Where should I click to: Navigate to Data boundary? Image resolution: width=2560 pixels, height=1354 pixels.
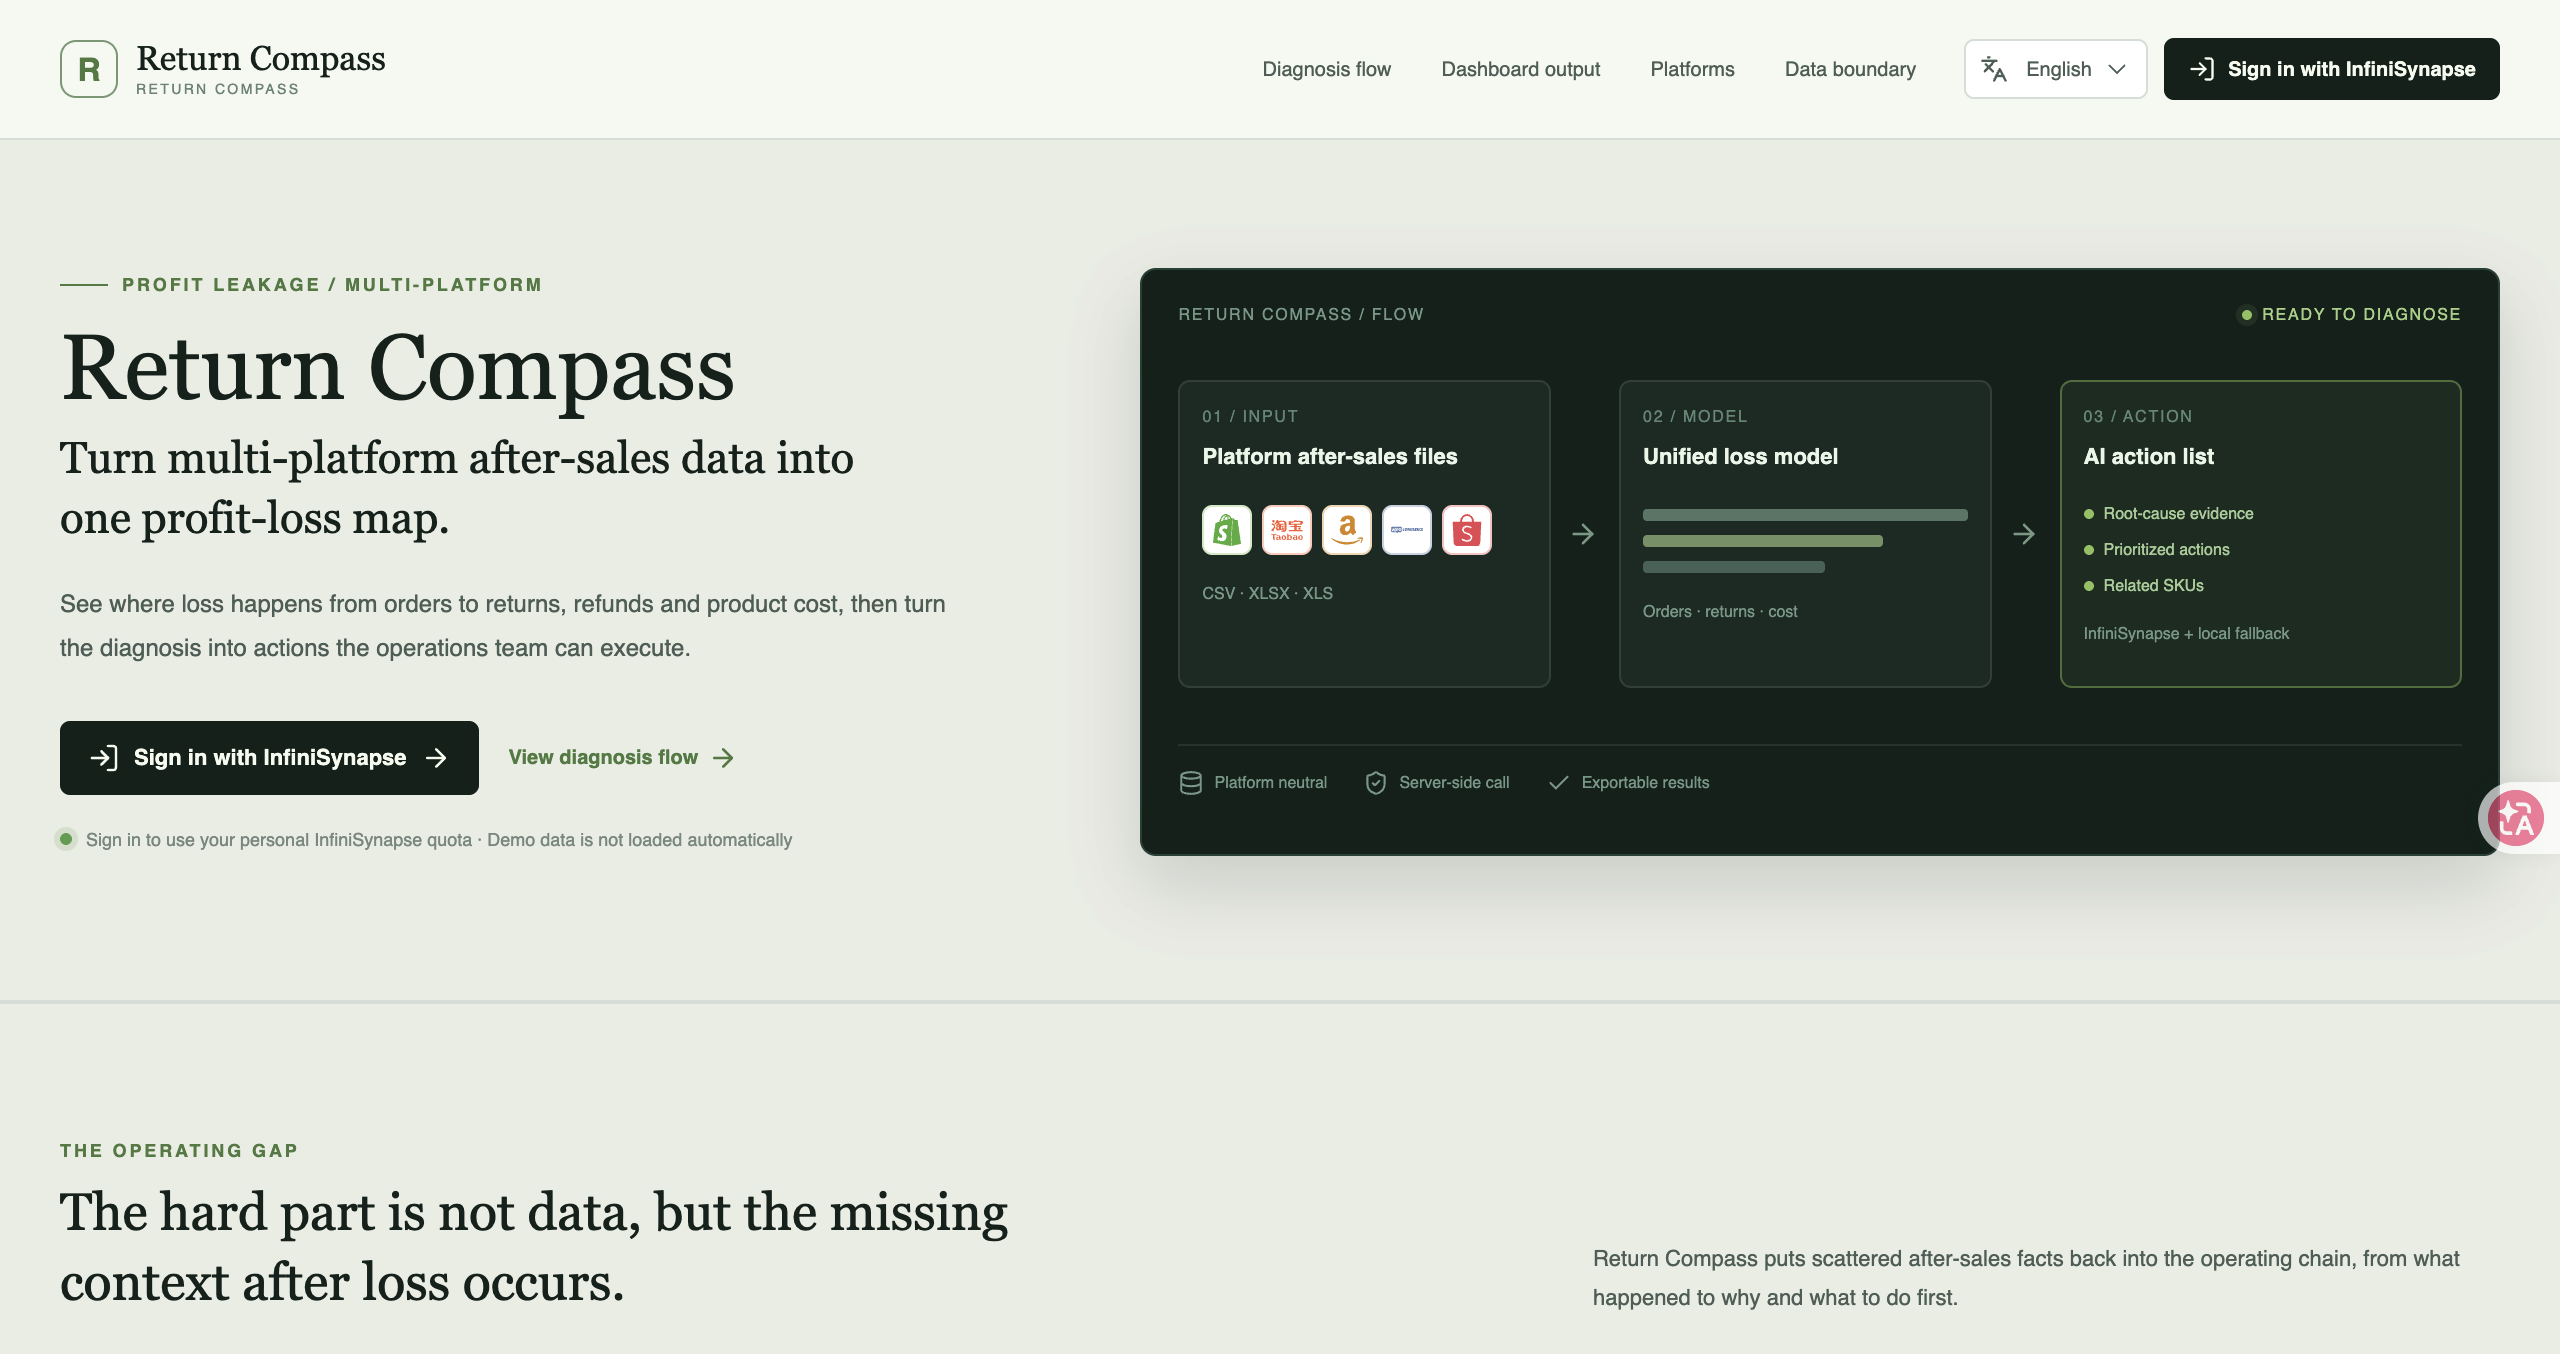(x=1850, y=69)
